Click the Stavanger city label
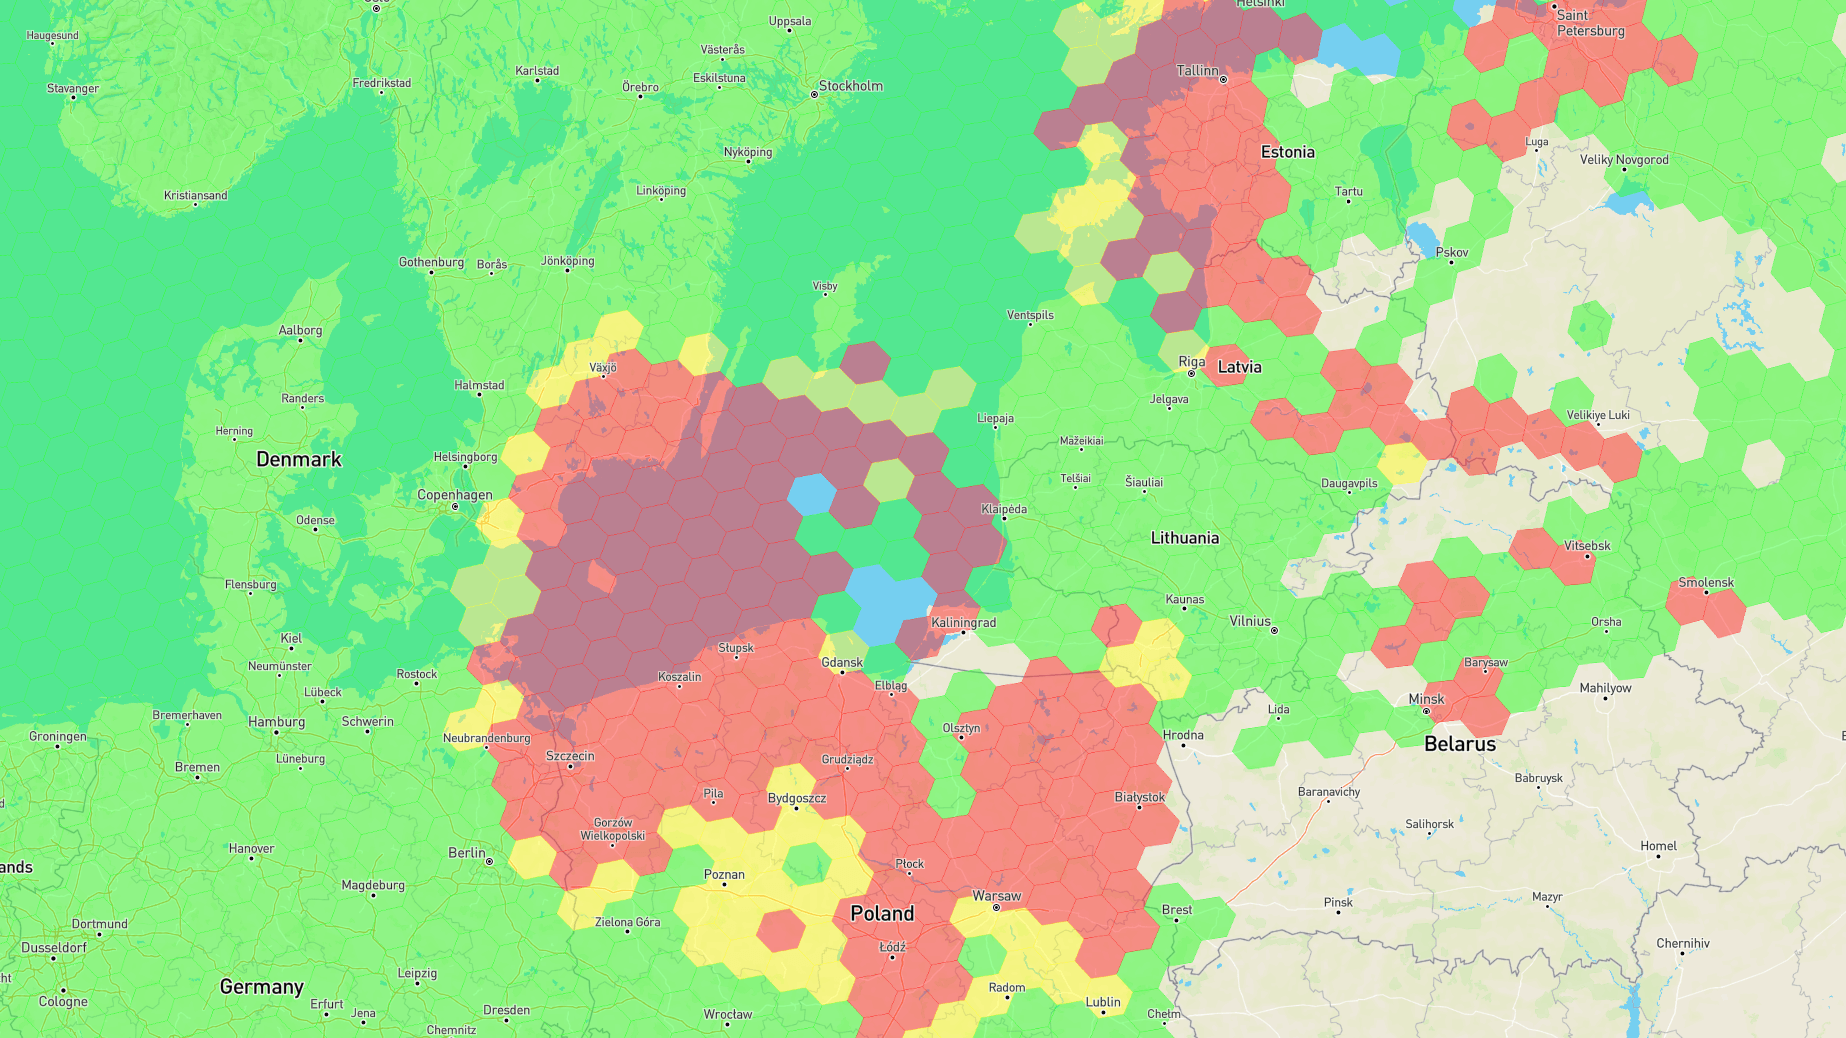 pos(73,89)
